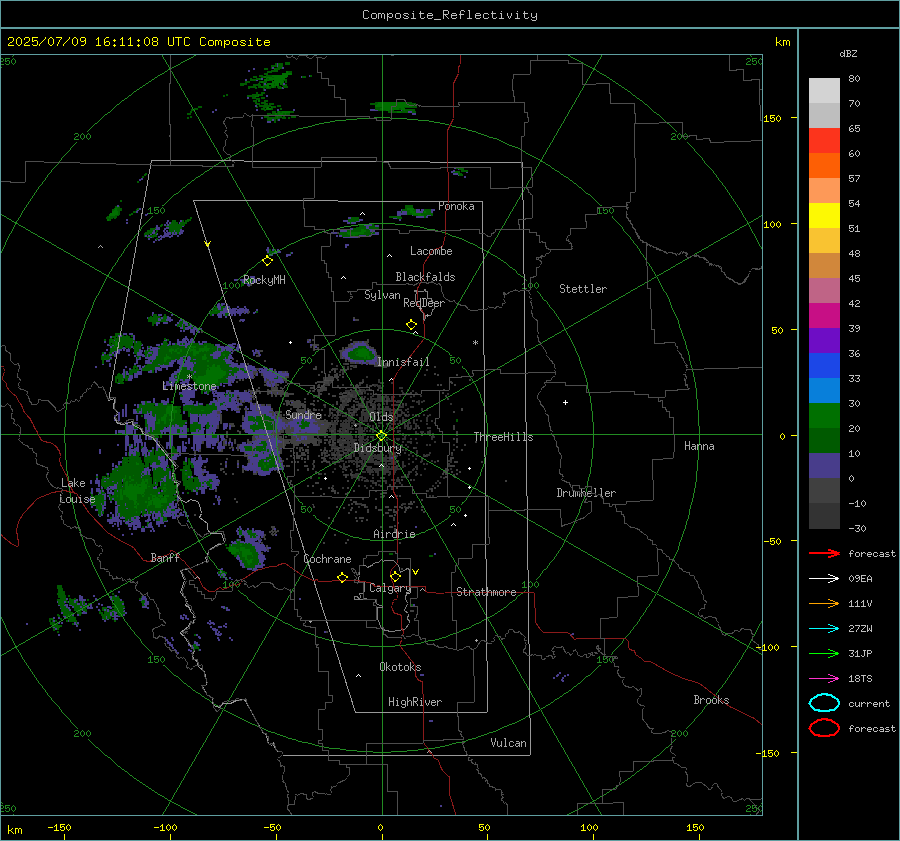Click the Lacombe city label

tap(431, 251)
